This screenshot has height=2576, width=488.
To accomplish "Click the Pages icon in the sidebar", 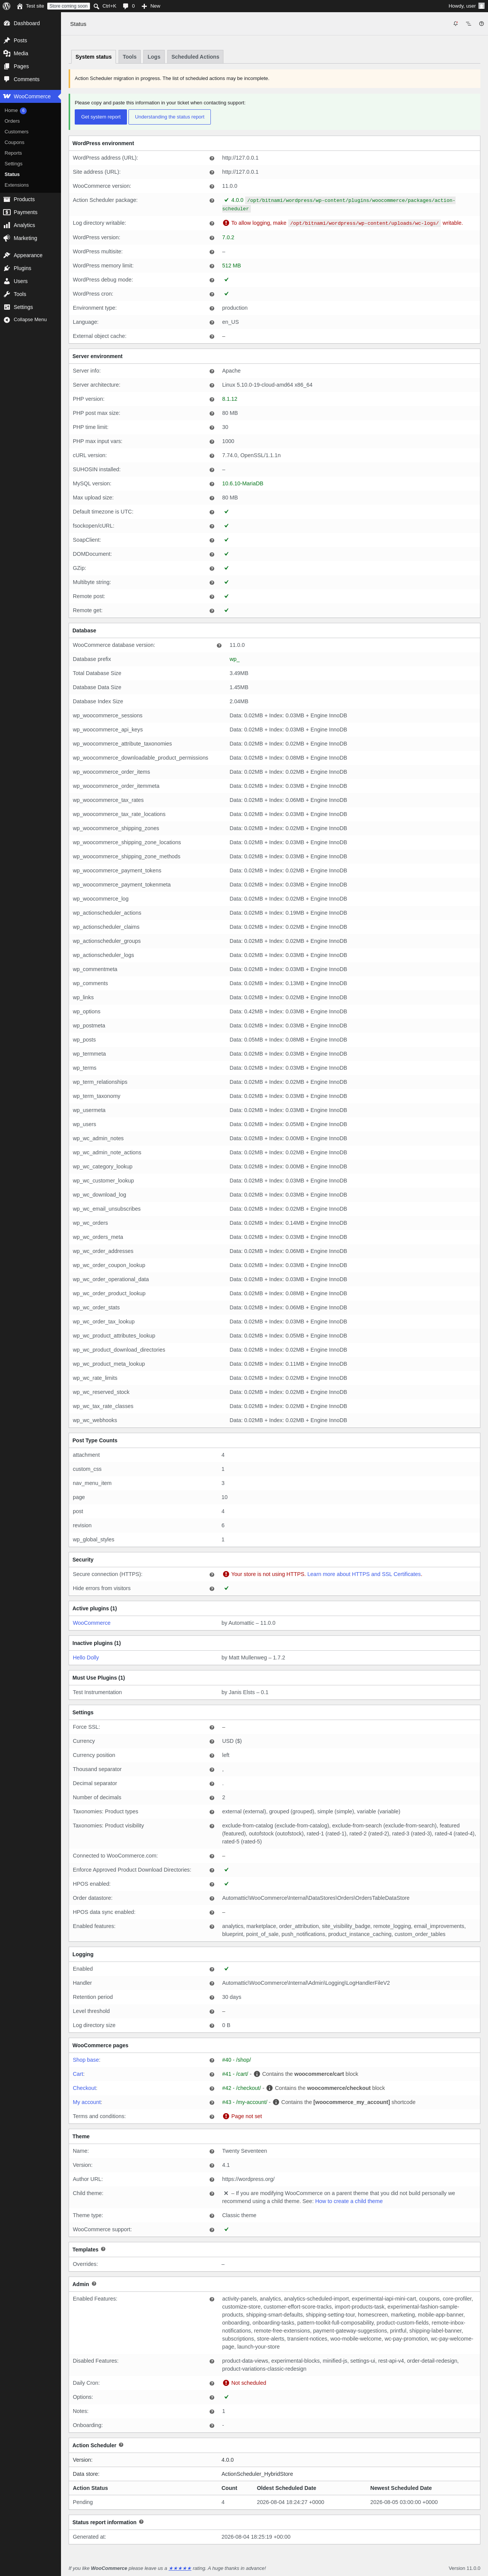I will [7, 66].
